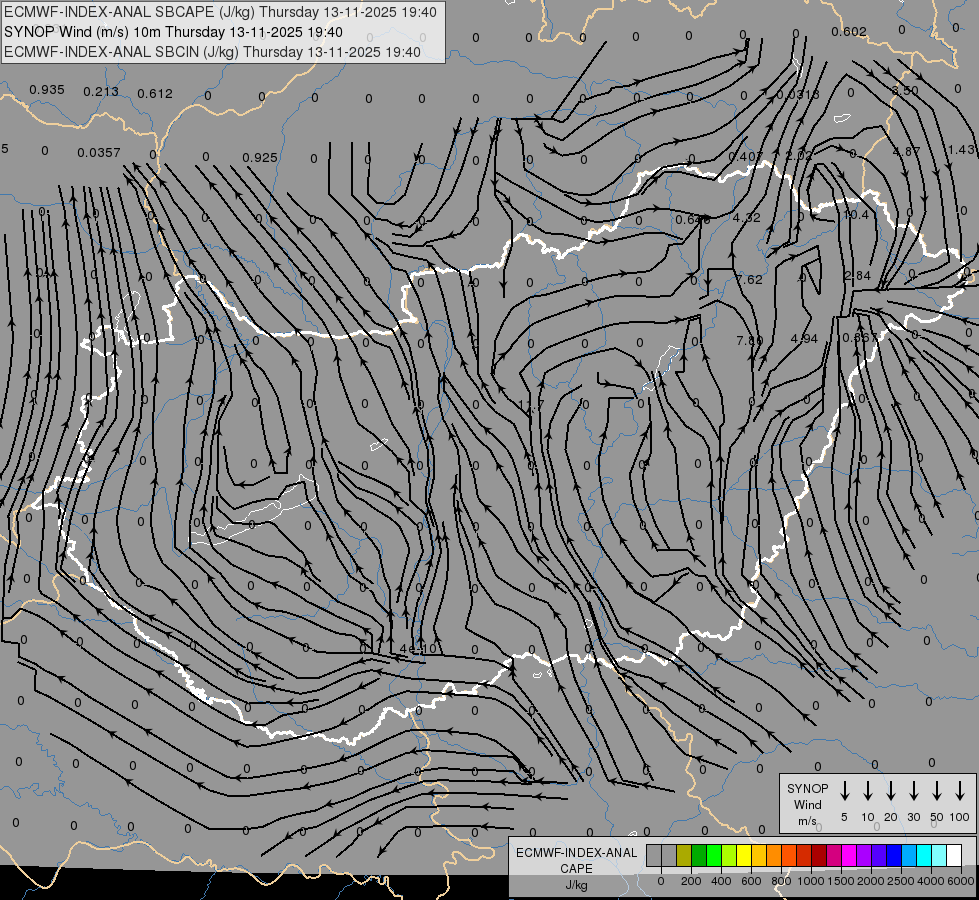The image size is (979, 900).
Task: Click the J/kg unit label in legend
Action: (576, 885)
